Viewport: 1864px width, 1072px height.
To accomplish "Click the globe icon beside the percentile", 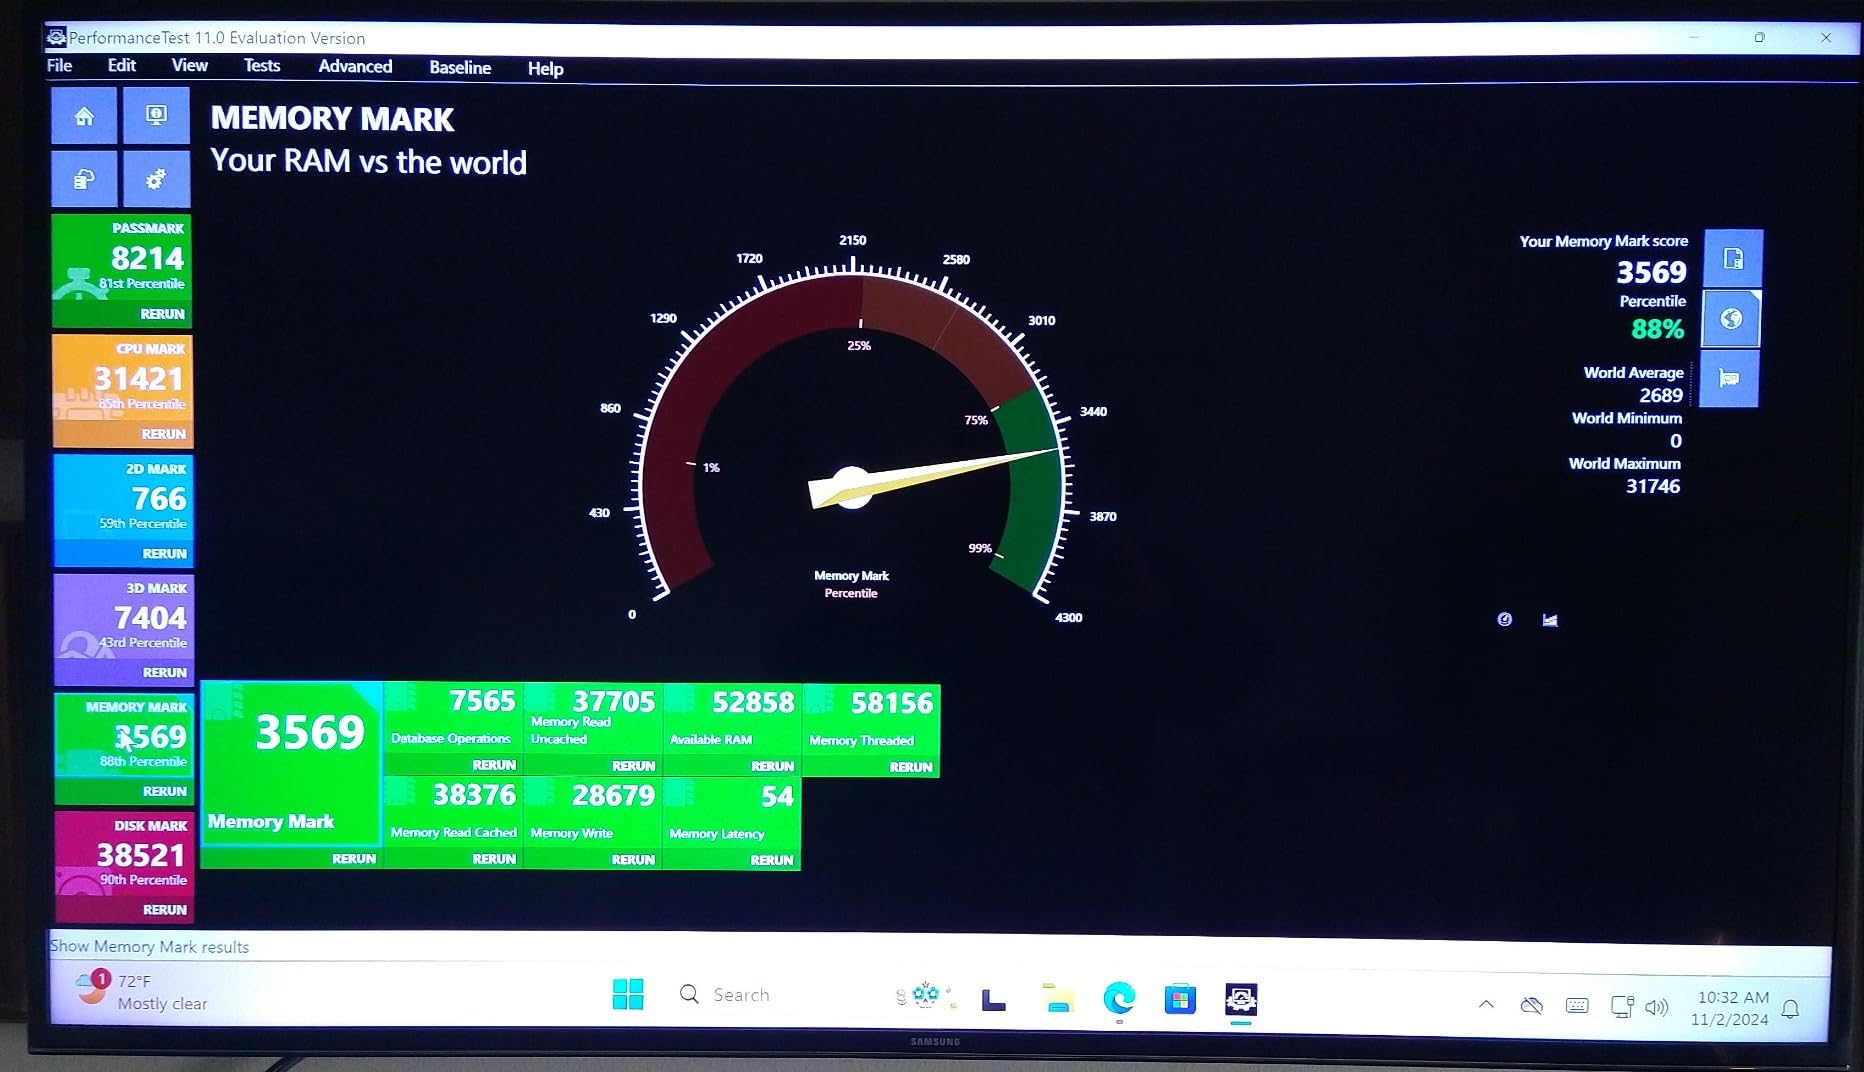I will tap(1731, 319).
